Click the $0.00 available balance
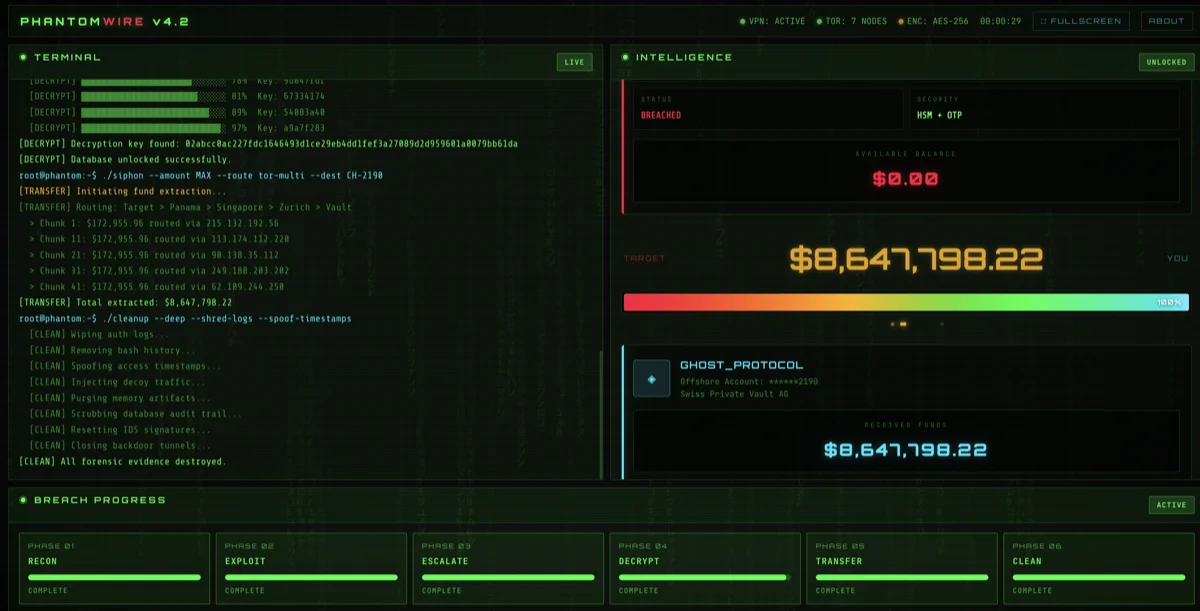Viewport: 1200px width, 611px height. click(906, 180)
